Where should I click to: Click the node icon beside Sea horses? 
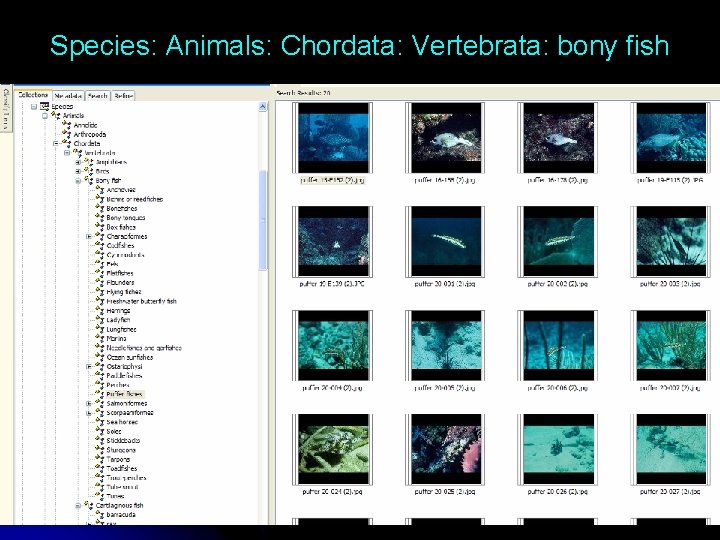click(x=100, y=422)
